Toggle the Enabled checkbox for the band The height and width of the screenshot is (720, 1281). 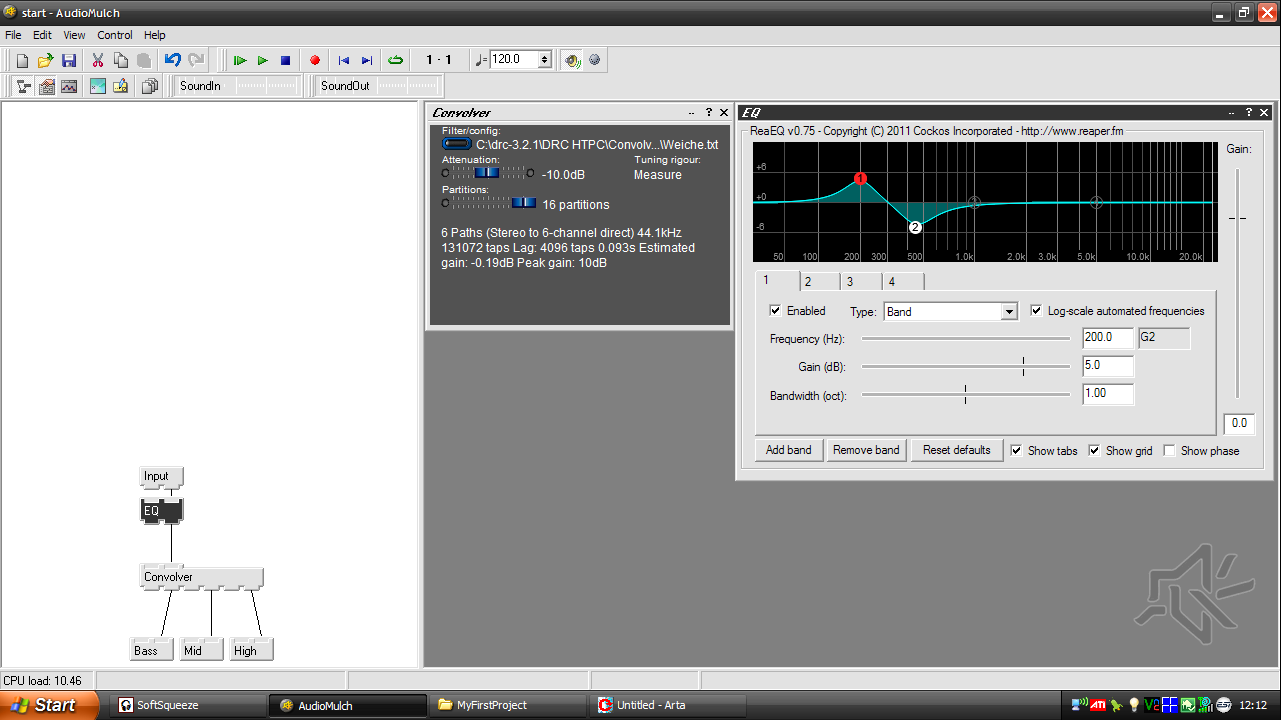pos(775,311)
